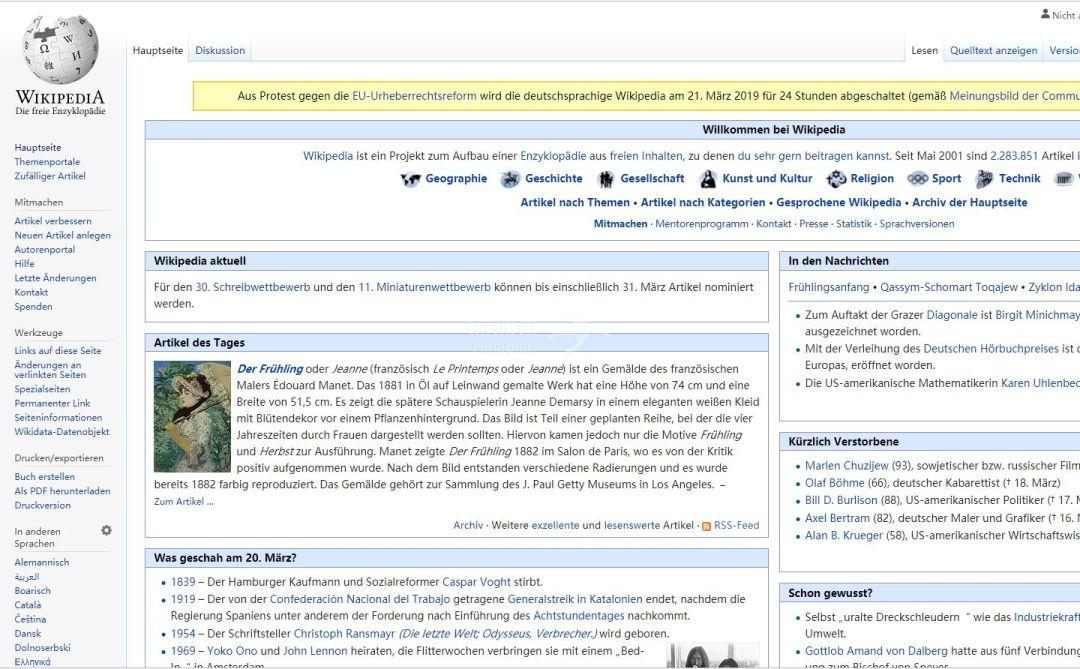Select the Quelltext anzeigen tab
1080x669 pixels.
click(993, 51)
